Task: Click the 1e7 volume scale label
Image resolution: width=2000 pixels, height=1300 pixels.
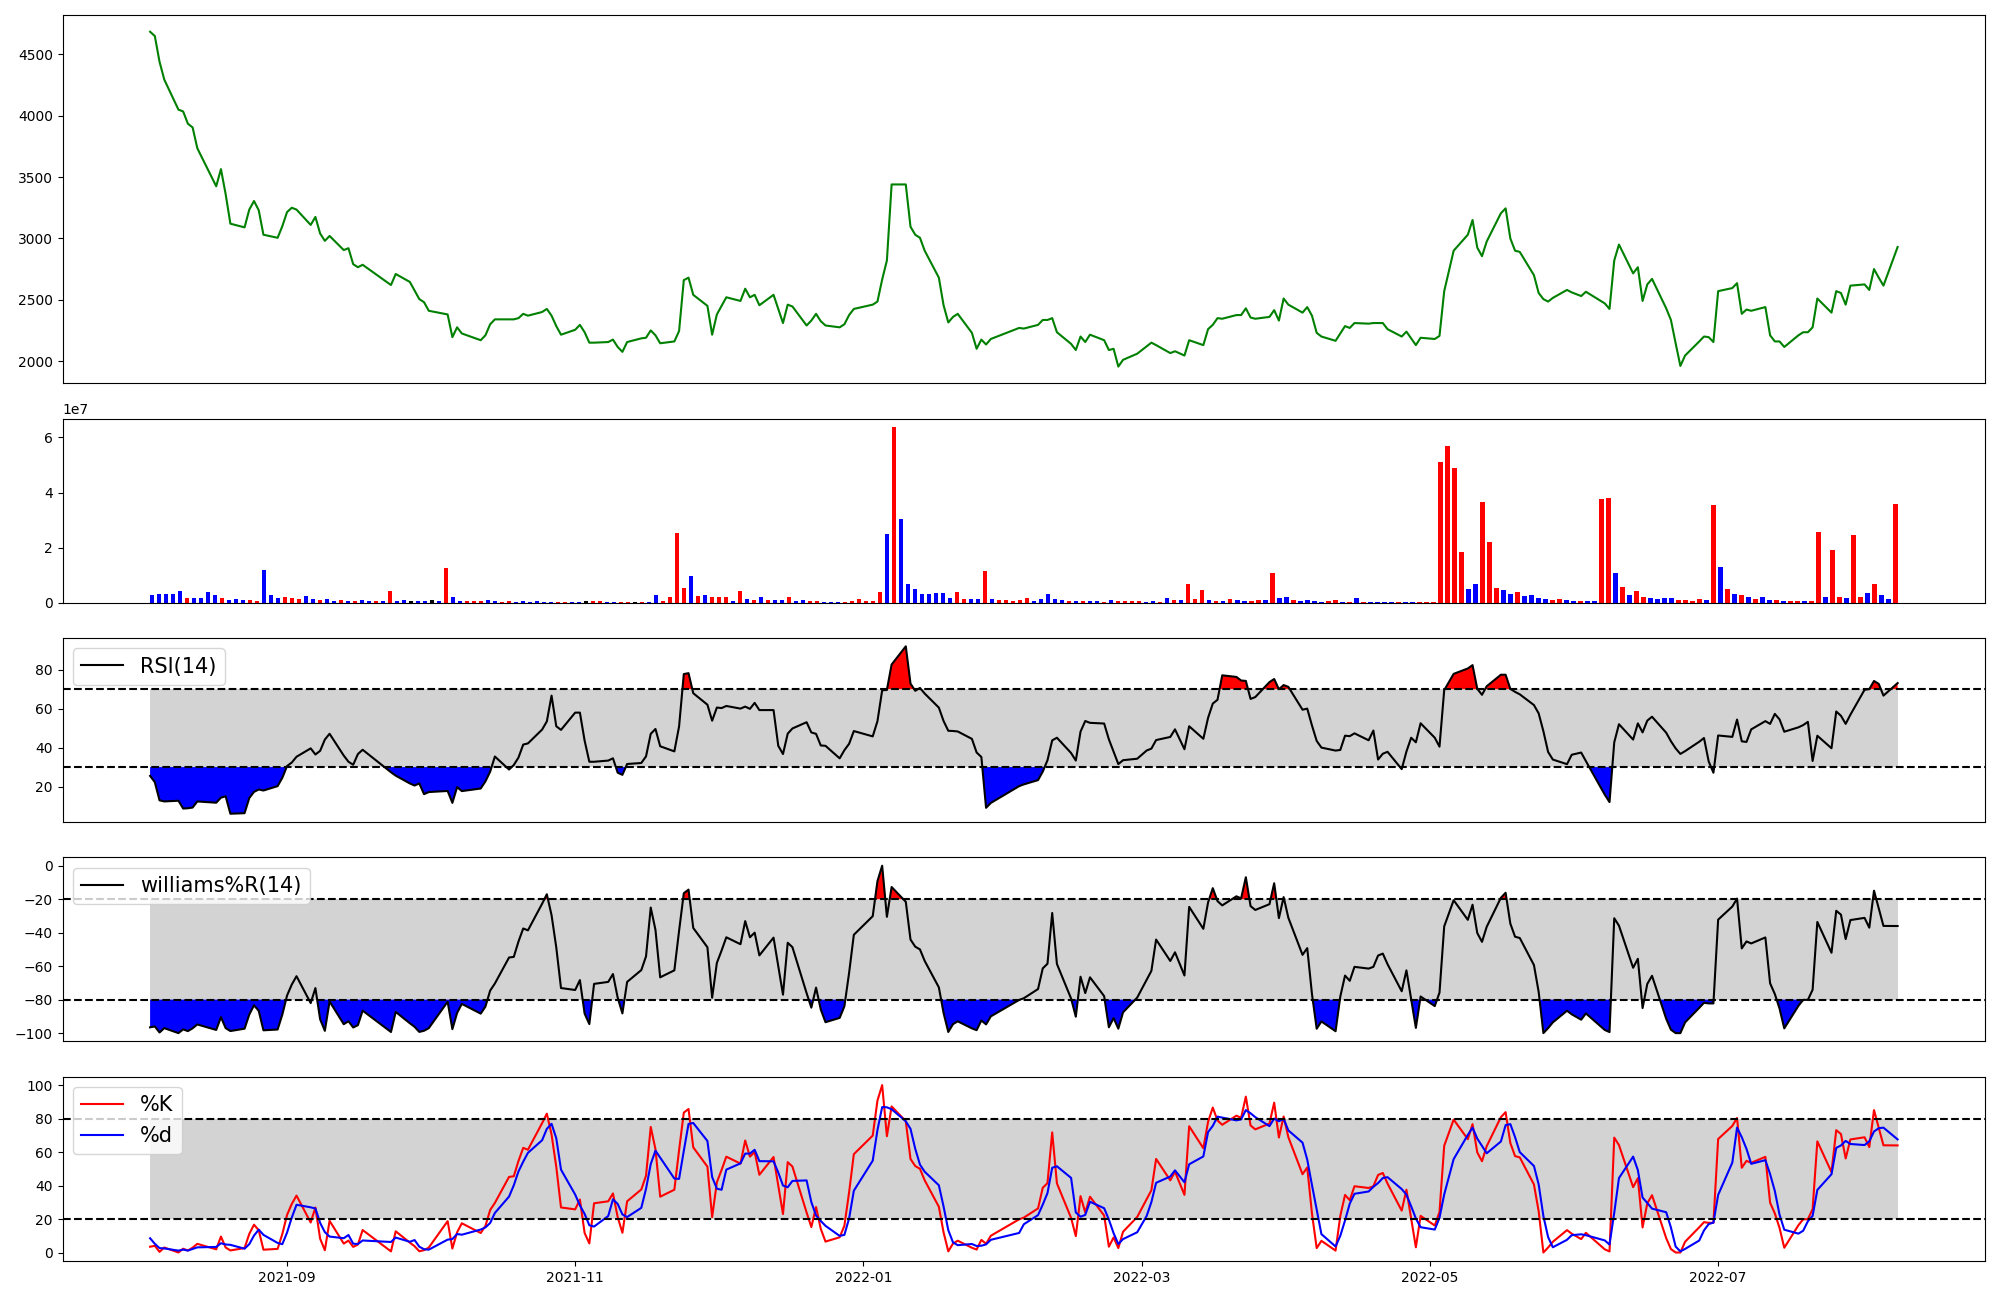Action: click(x=75, y=410)
